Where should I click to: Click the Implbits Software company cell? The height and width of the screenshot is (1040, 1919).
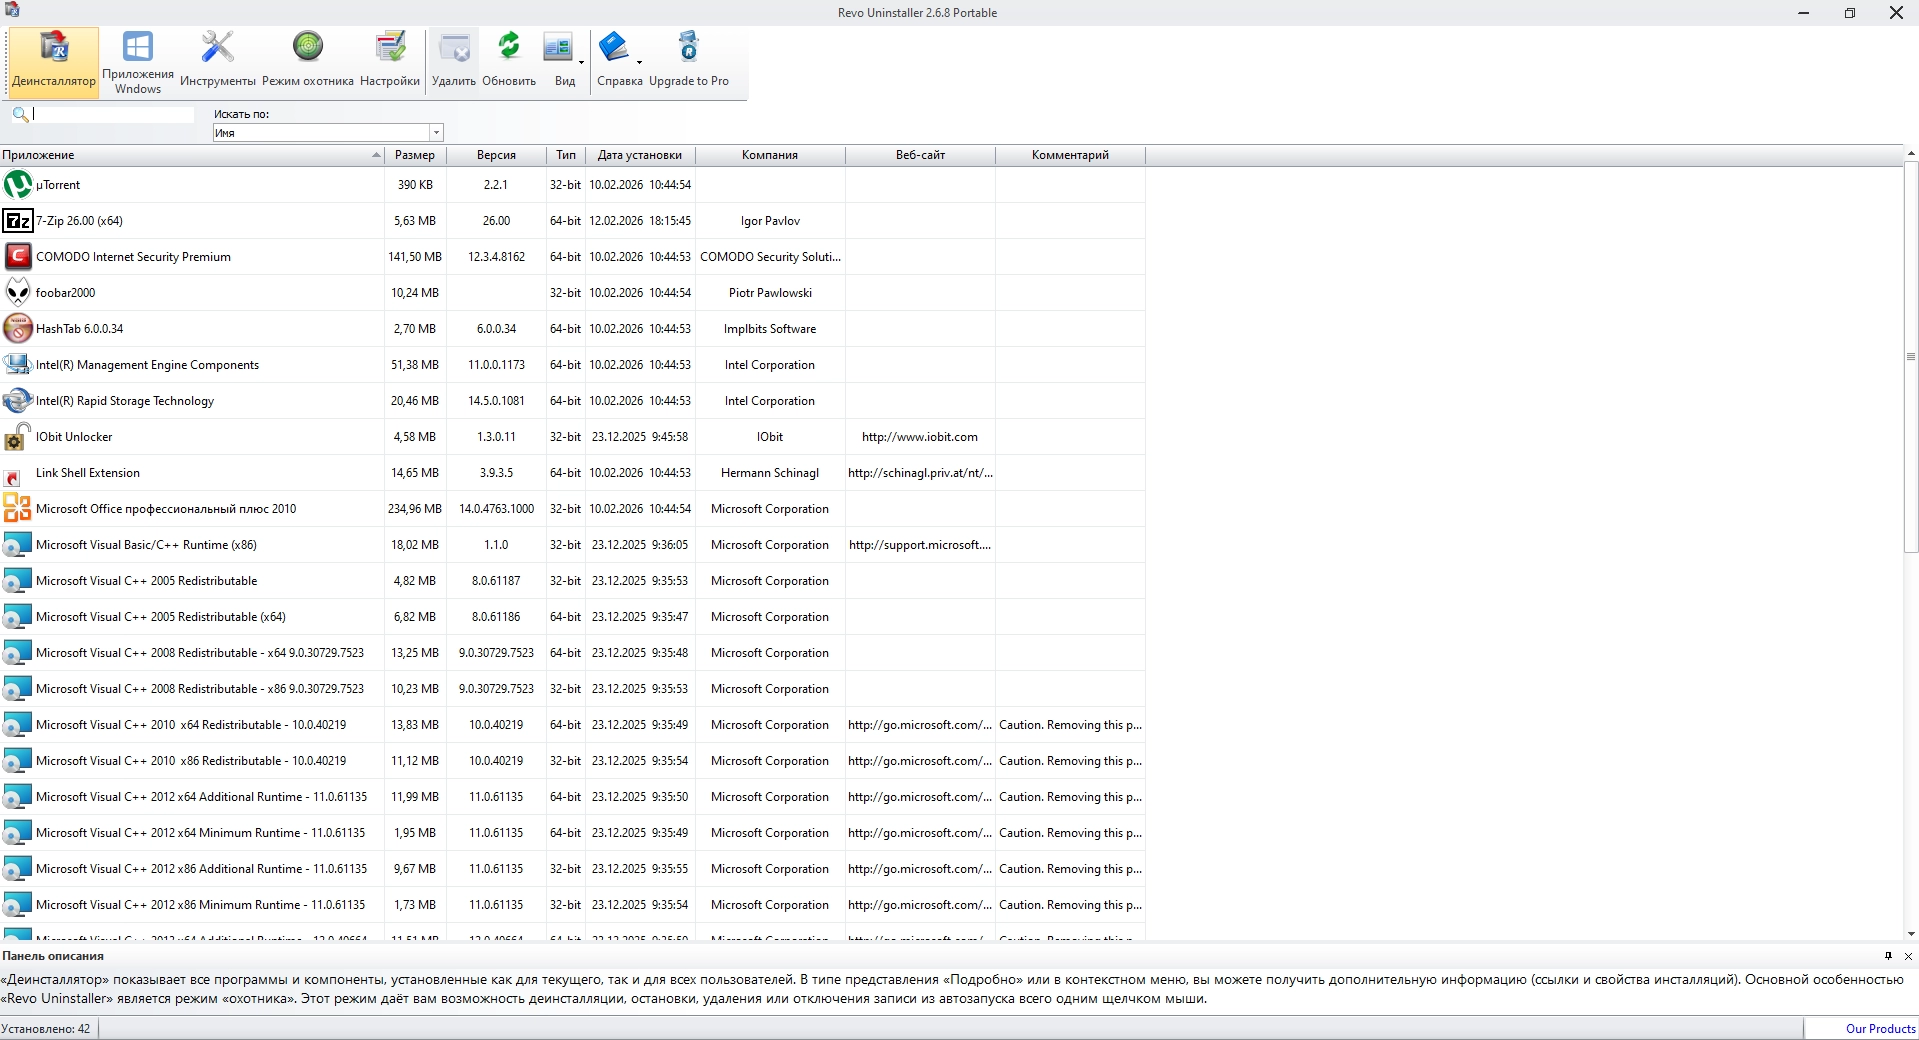770,329
